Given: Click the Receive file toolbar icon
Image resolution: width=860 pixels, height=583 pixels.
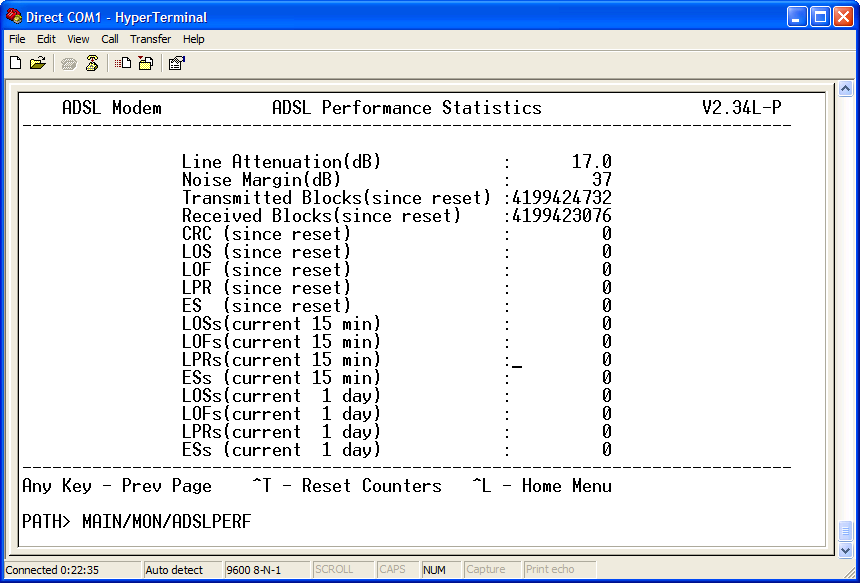Looking at the screenshot, I should (x=146, y=62).
